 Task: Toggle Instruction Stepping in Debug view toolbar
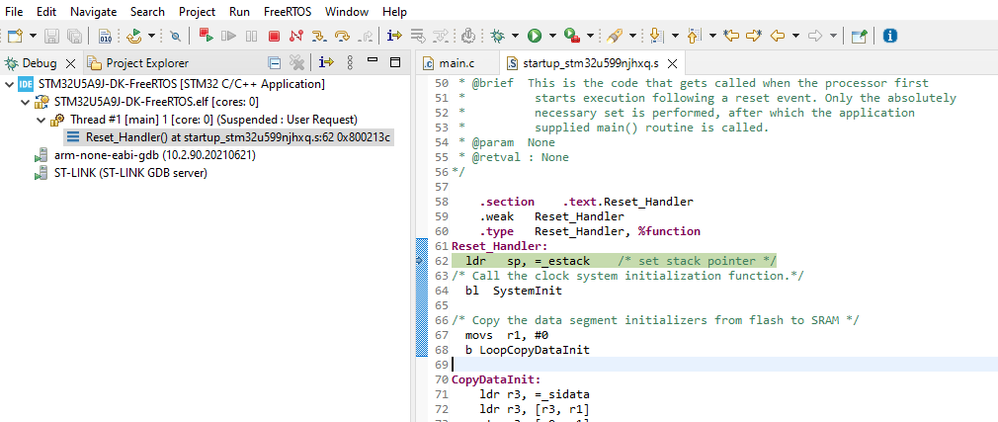(327, 62)
